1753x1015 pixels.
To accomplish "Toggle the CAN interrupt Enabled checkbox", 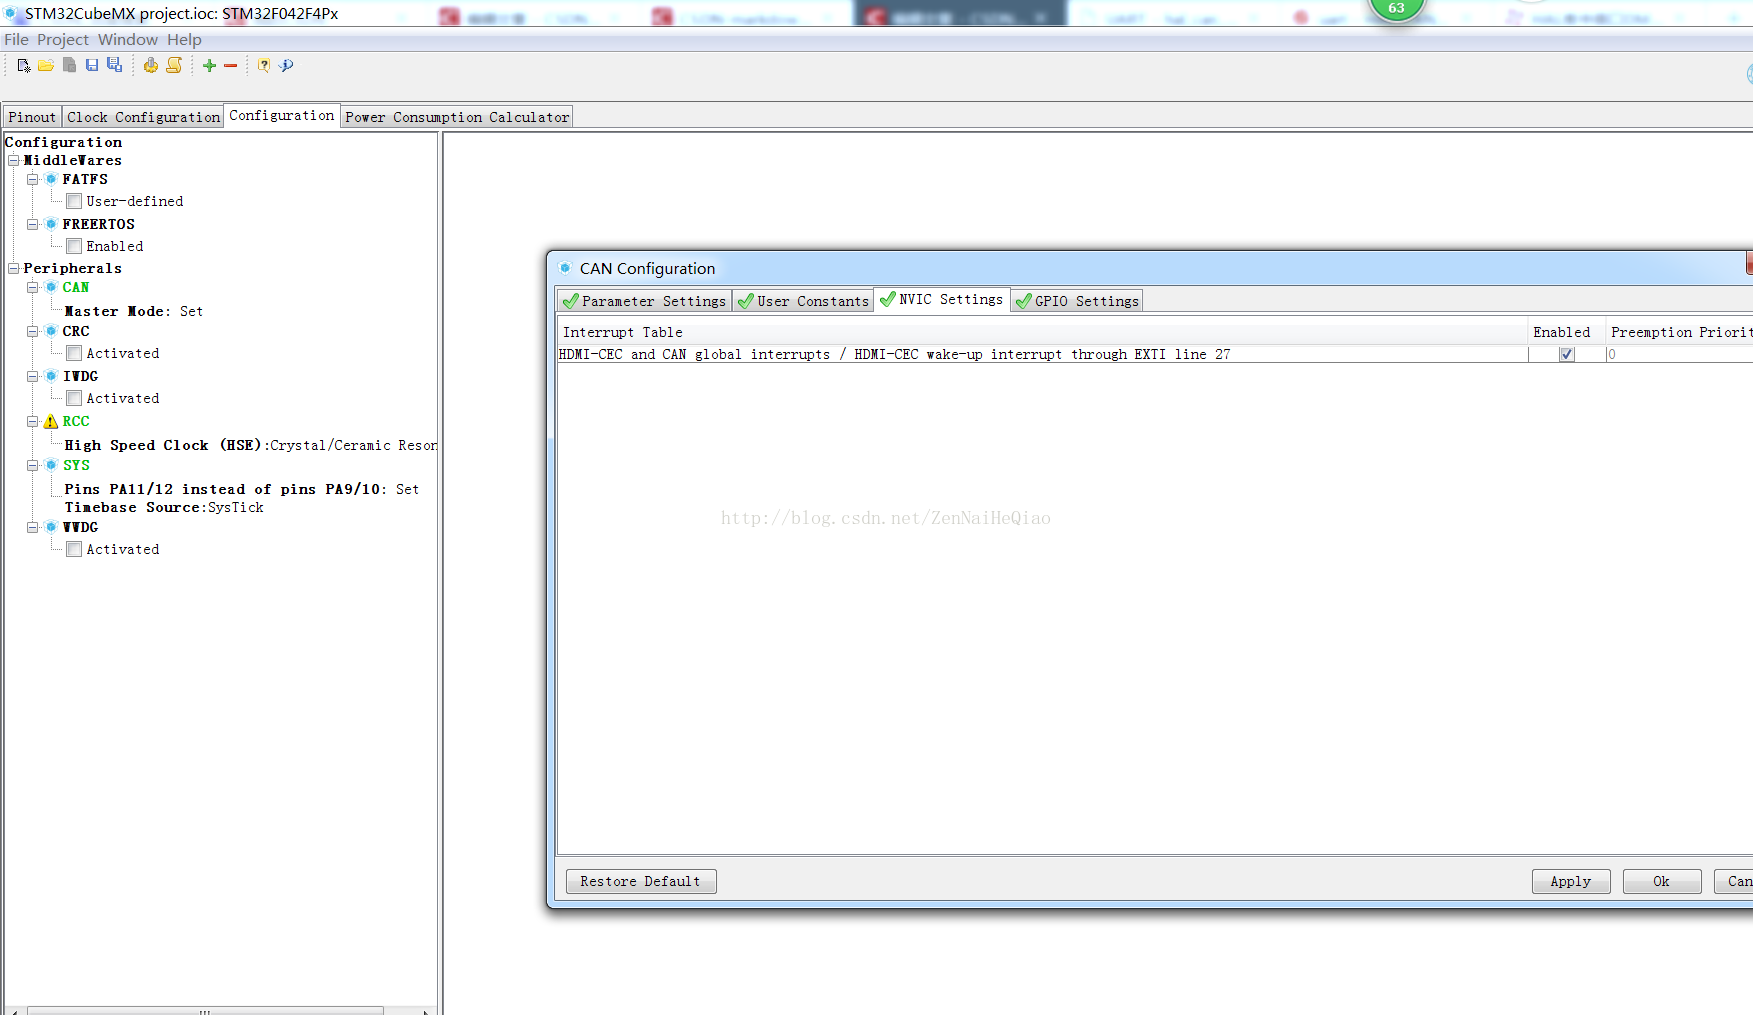I will (1566, 355).
